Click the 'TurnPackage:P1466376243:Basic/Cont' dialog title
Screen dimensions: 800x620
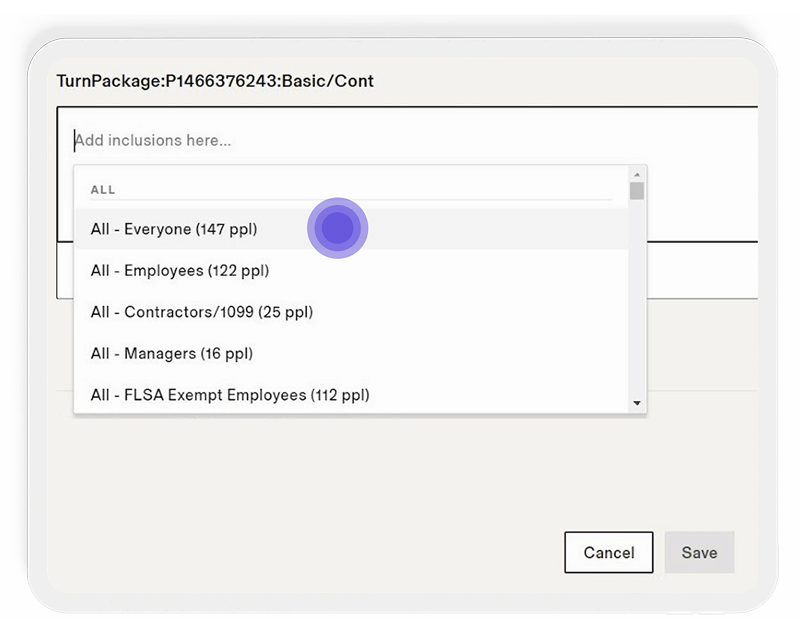point(215,81)
